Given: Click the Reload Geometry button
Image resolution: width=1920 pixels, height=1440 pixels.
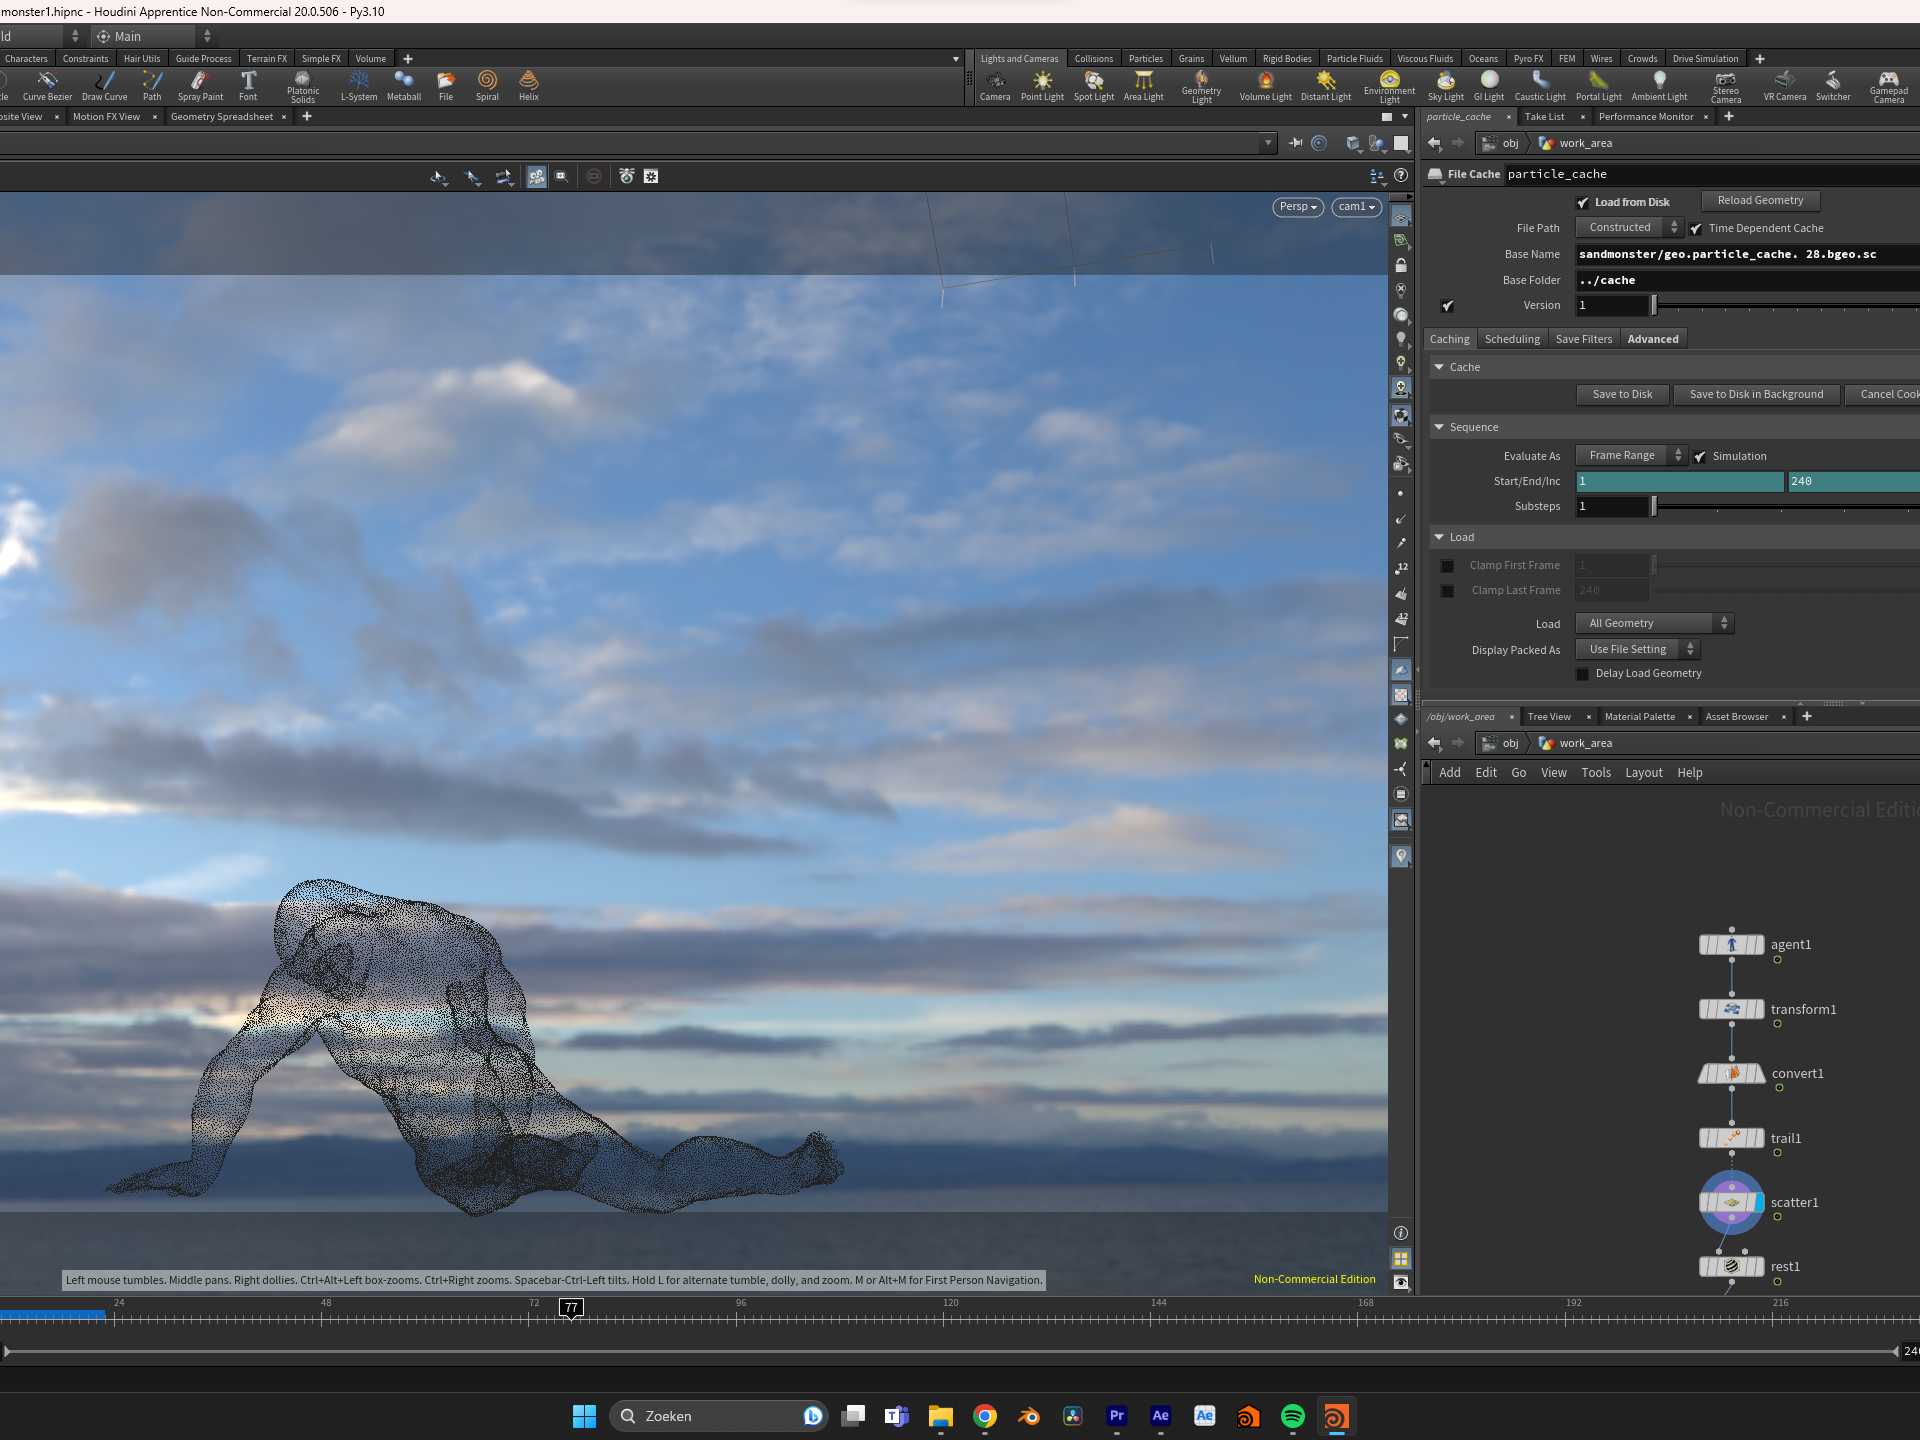Looking at the screenshot, I should [1760, 201].
